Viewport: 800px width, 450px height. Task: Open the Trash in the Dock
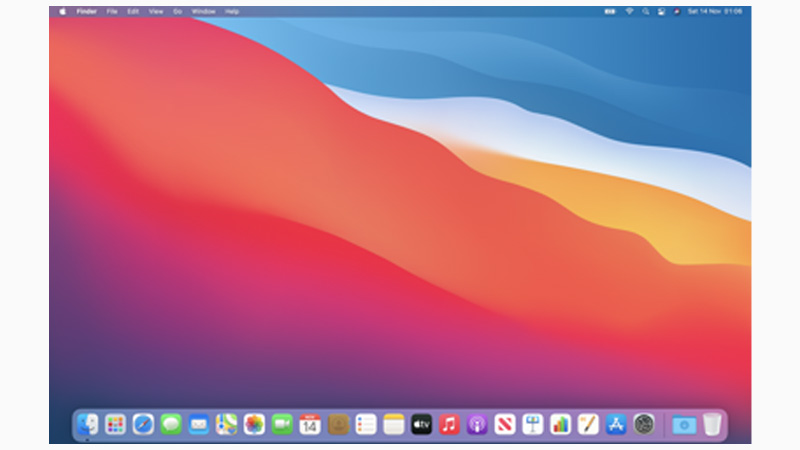pos(712,424)
